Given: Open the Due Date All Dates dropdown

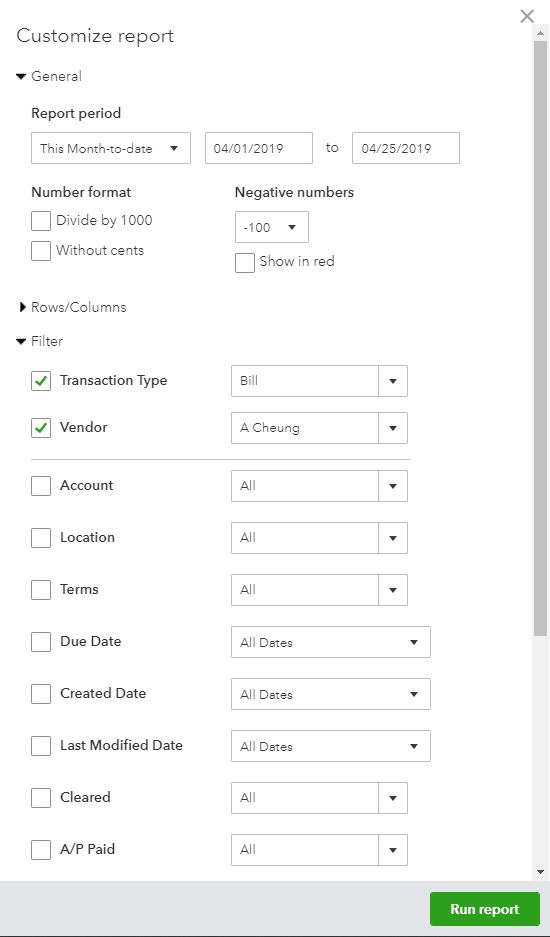Looking at the screenshot, I should (x=331, y=642).
